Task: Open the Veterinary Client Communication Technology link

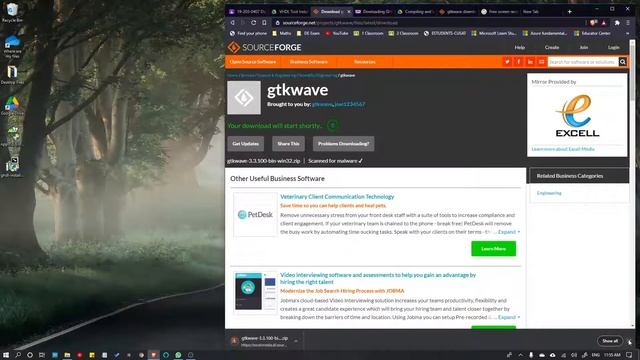Action: point(337,197)
